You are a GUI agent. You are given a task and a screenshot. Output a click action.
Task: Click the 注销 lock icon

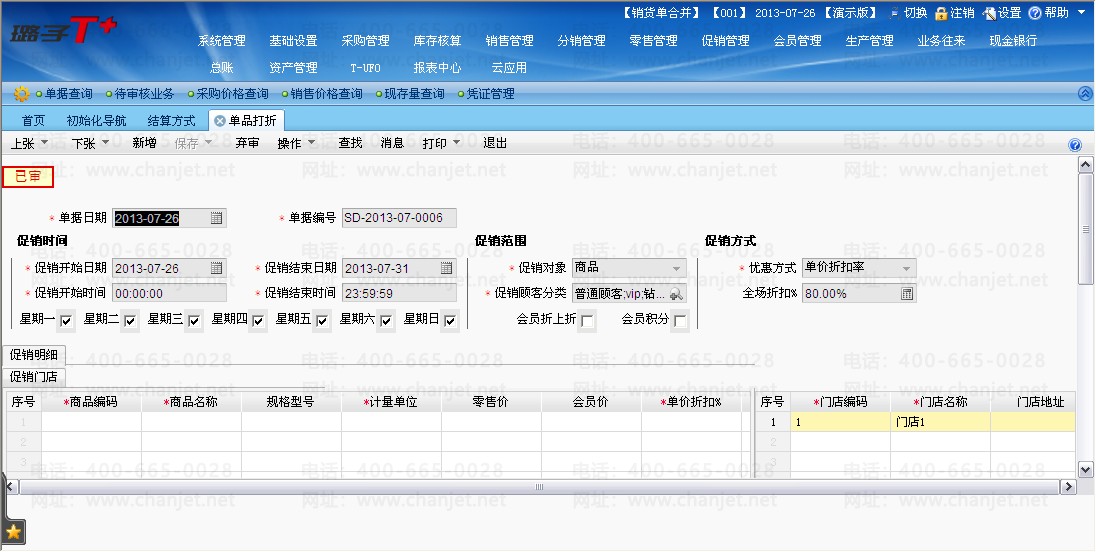coord(941,13)
